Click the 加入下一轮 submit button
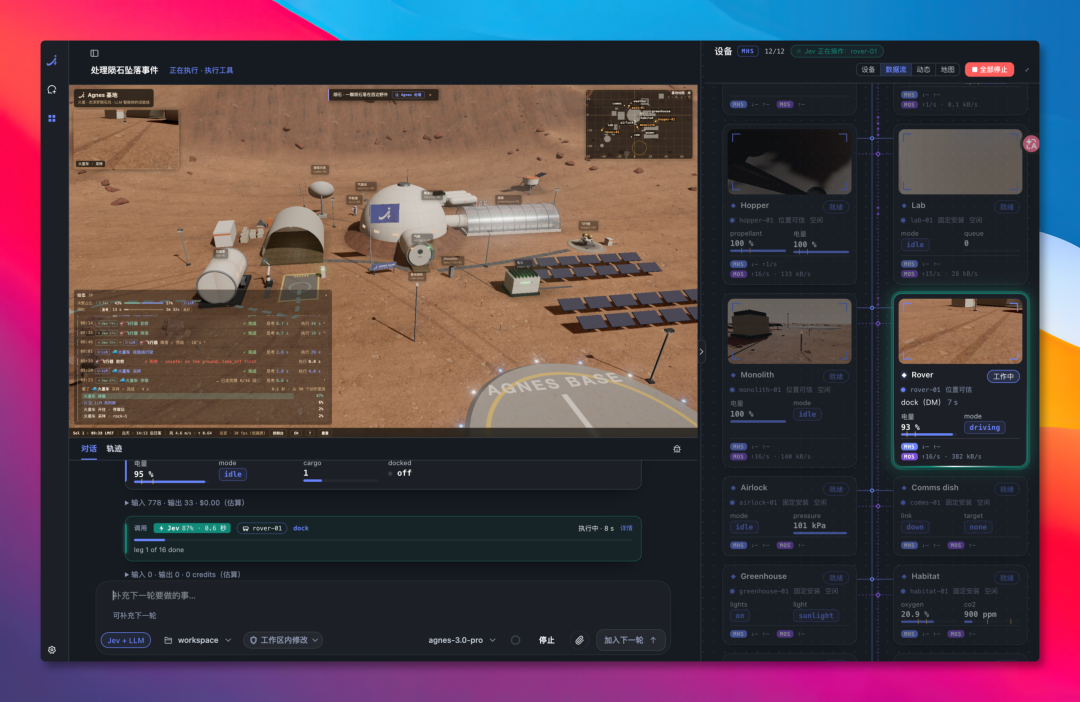 (630, 640)
